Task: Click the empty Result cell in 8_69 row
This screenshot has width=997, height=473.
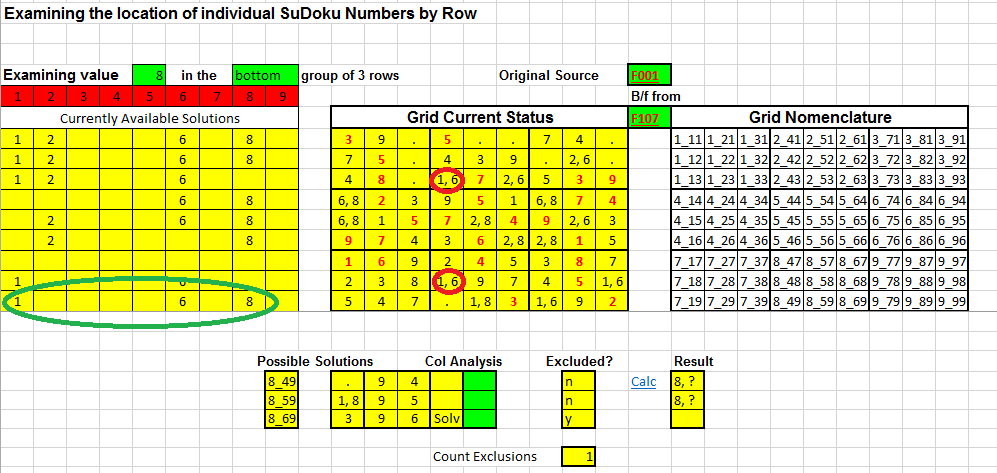Action: pos(687,419)
